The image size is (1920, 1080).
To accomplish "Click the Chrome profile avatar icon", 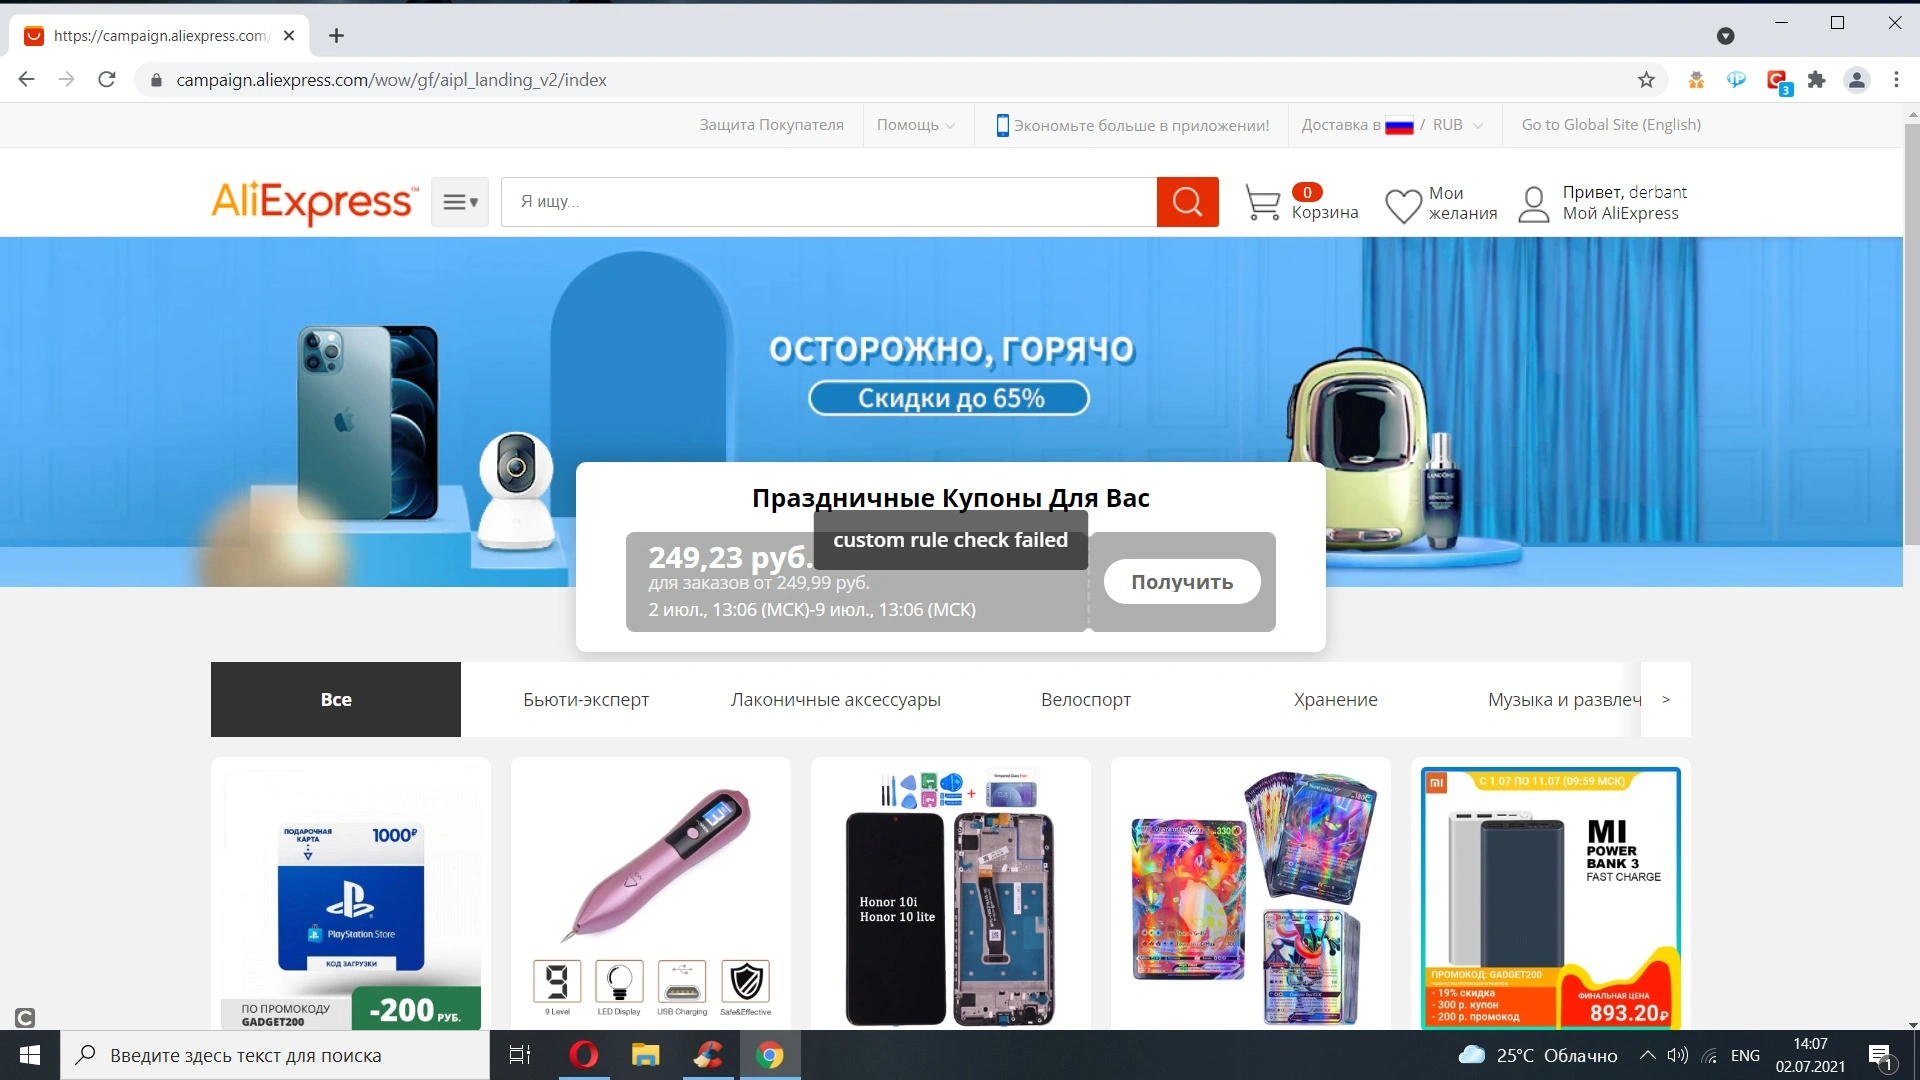I will point(1857,80).
